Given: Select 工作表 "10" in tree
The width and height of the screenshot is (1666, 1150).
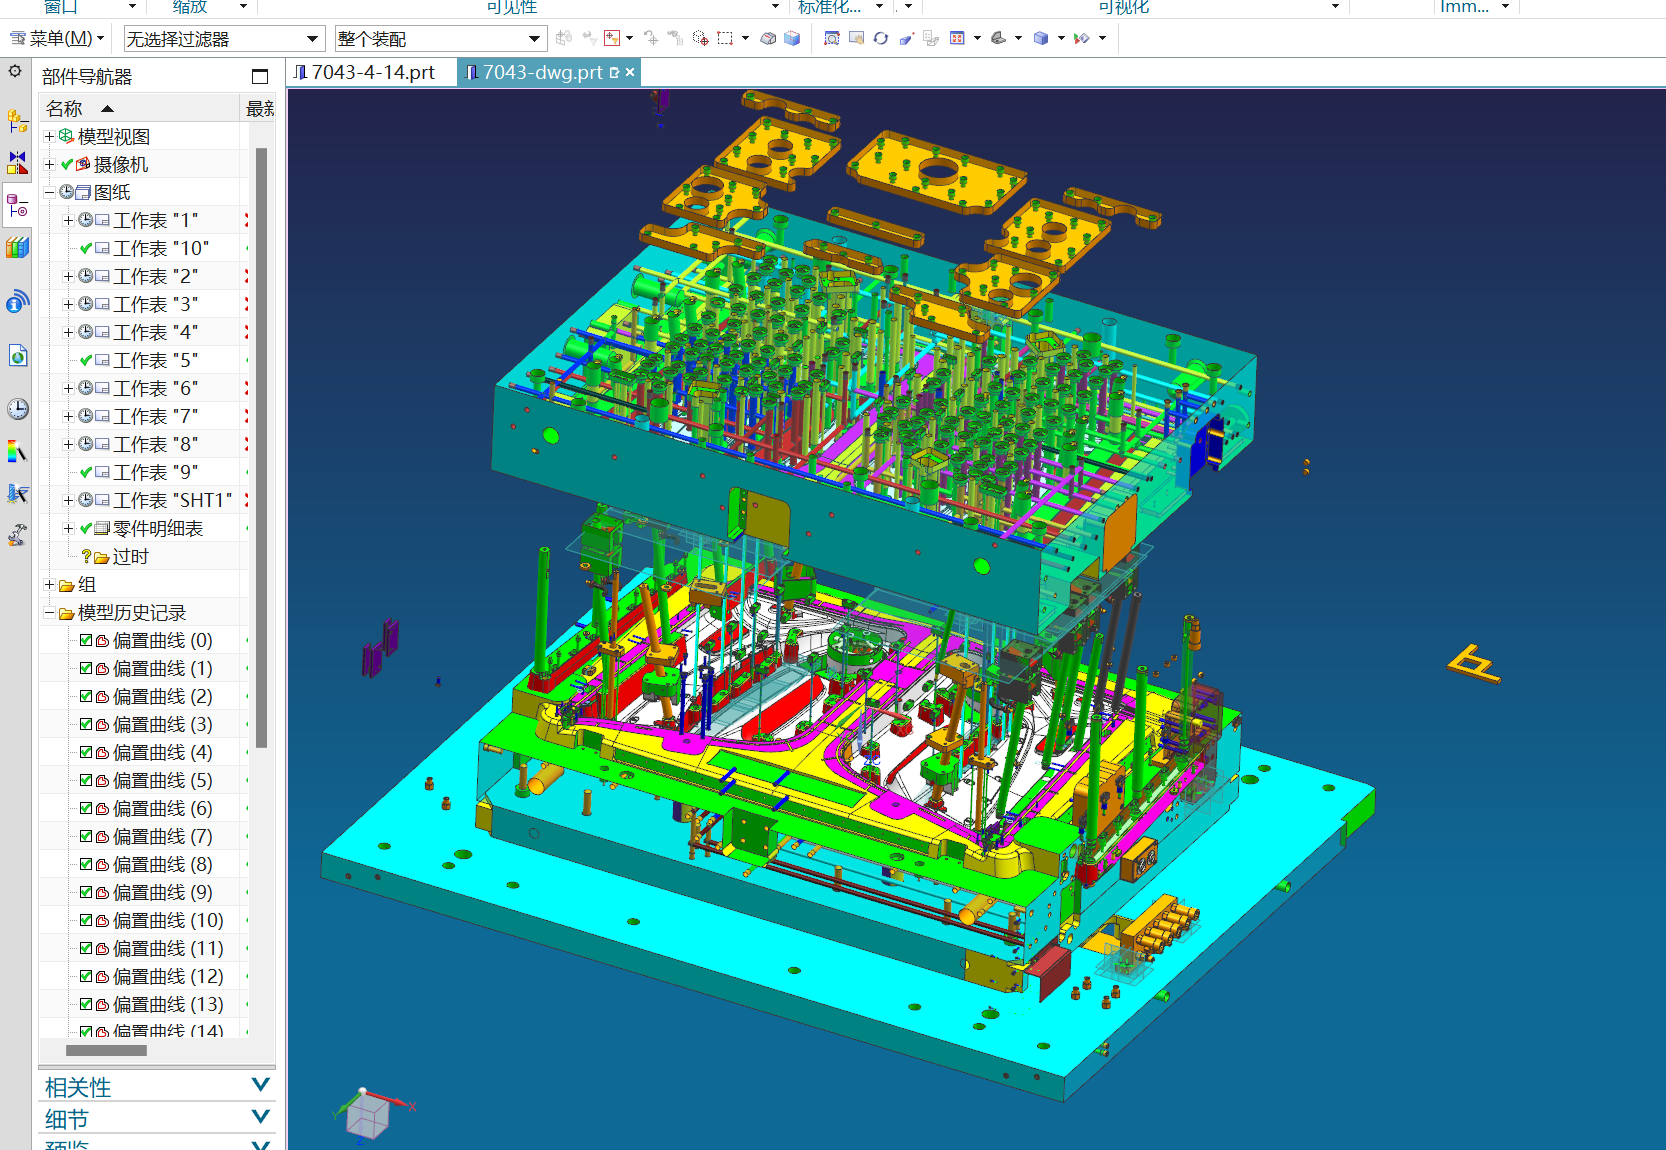Looking at the screenshot, I should pos(161,248).
